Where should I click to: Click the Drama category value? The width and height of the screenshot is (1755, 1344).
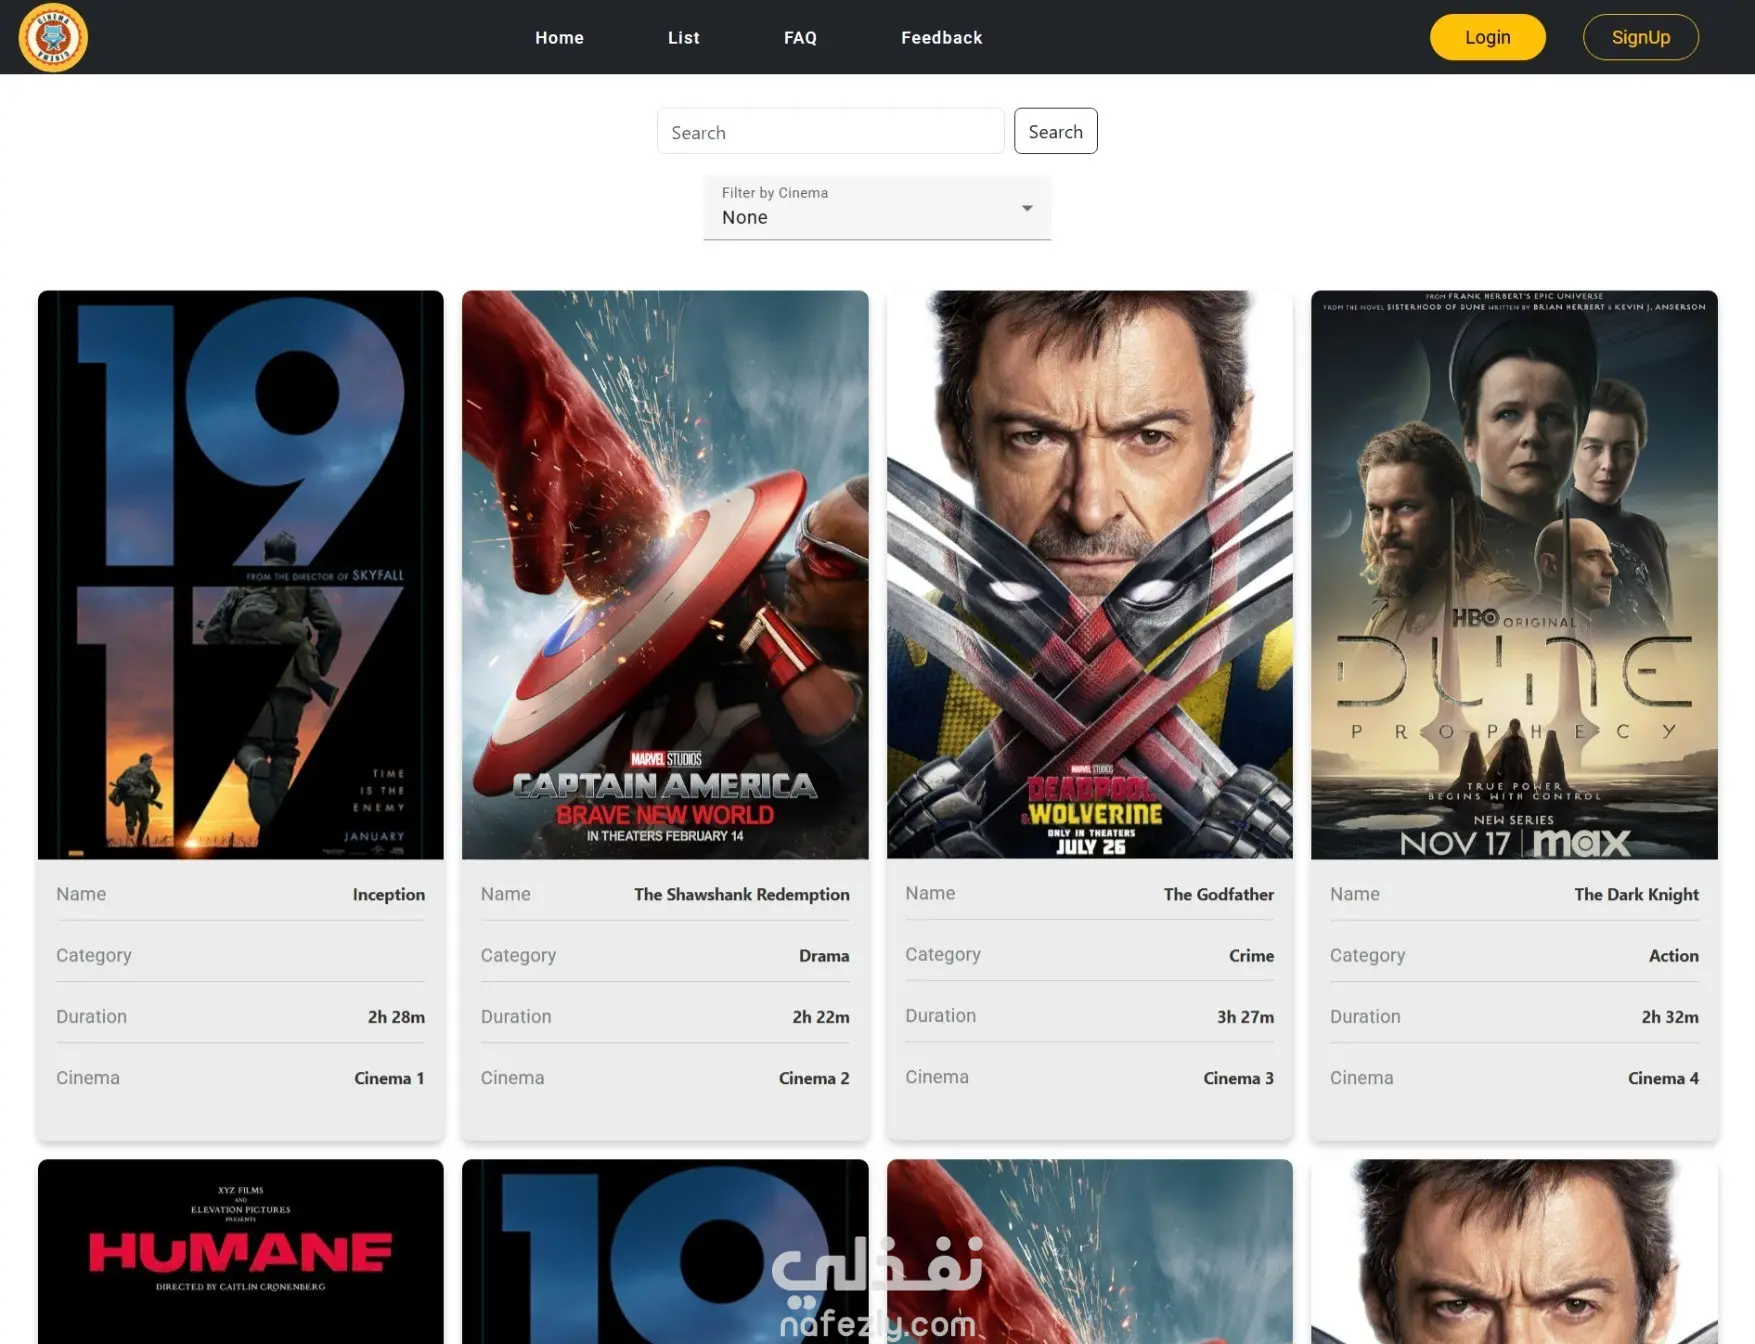click(824, 956)
